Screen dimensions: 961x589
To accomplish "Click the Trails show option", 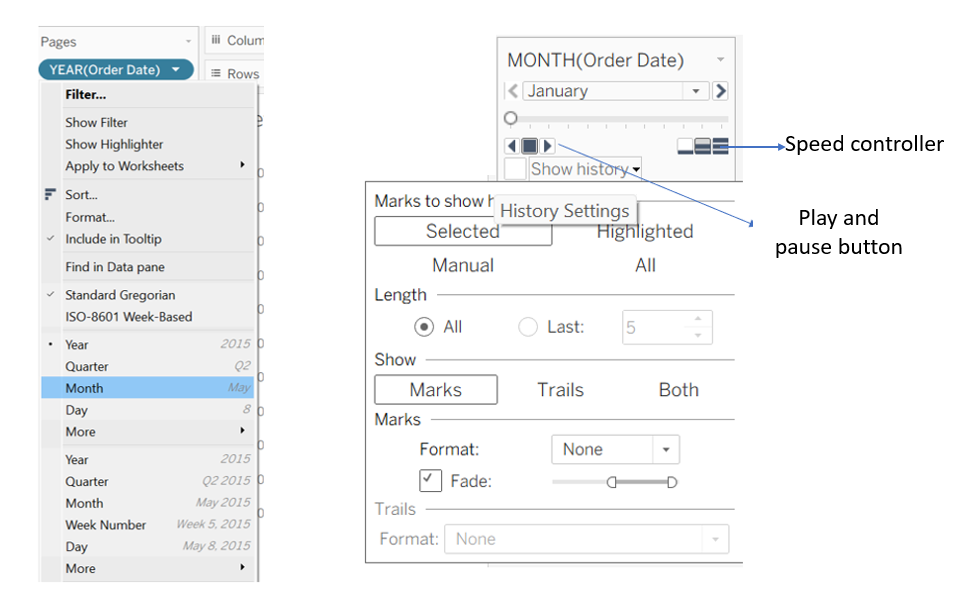I will coord(560,390).
